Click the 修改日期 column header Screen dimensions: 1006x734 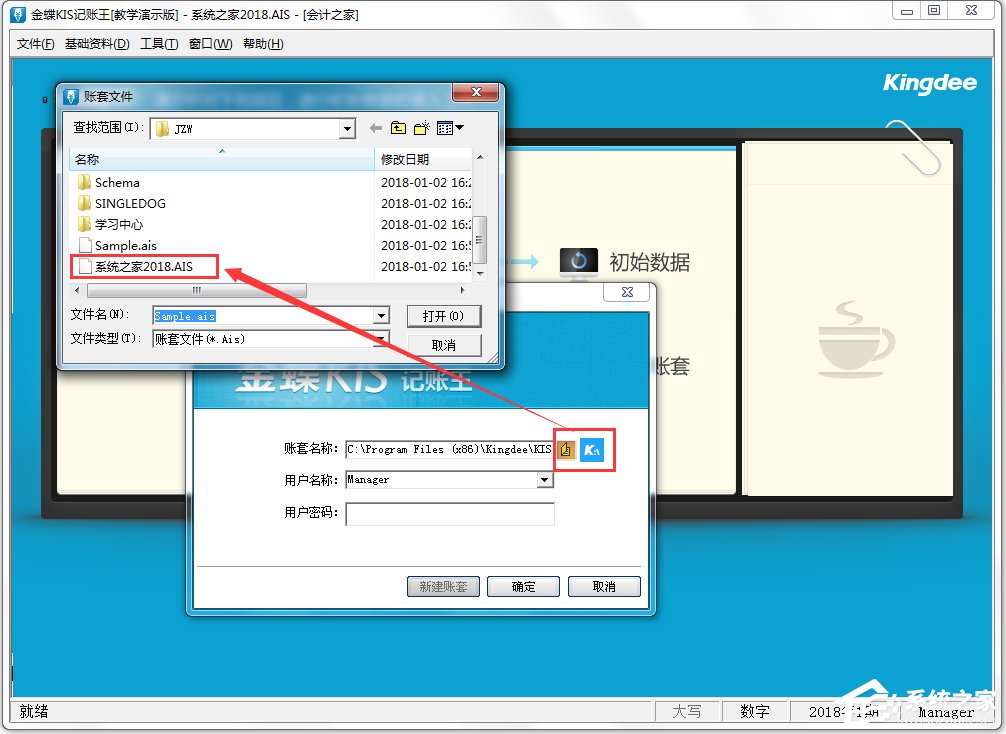pyautogui.click(x=423, y=159)
